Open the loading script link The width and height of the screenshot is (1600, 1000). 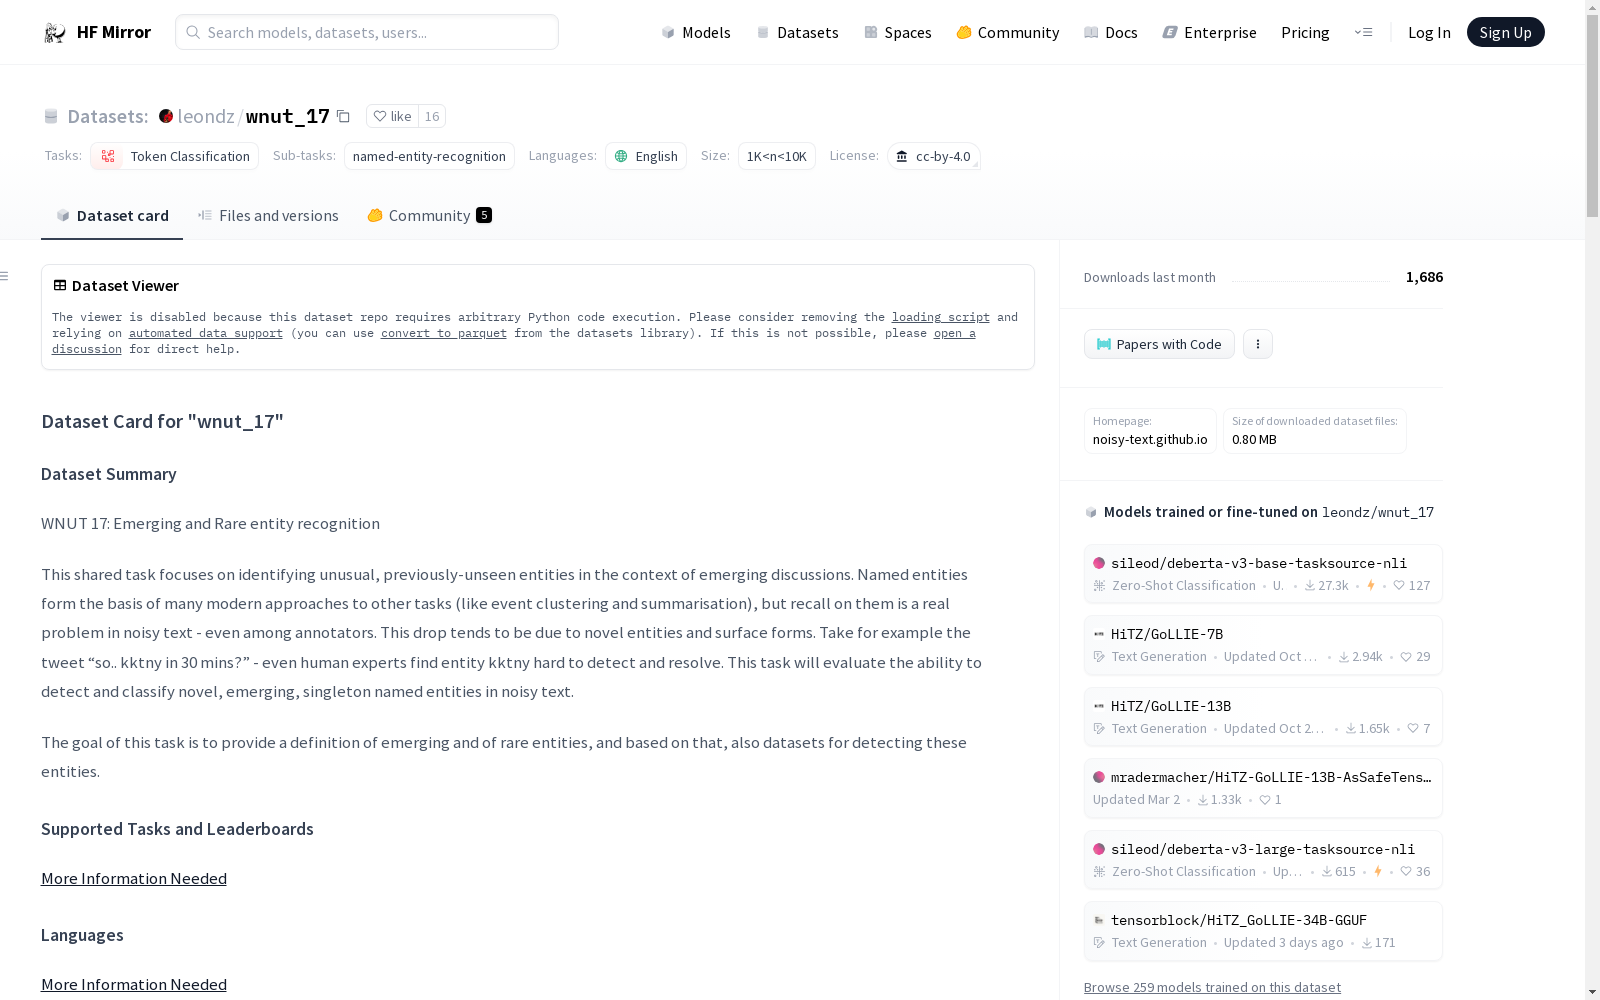pyautogui.click(x=940, y=317)
